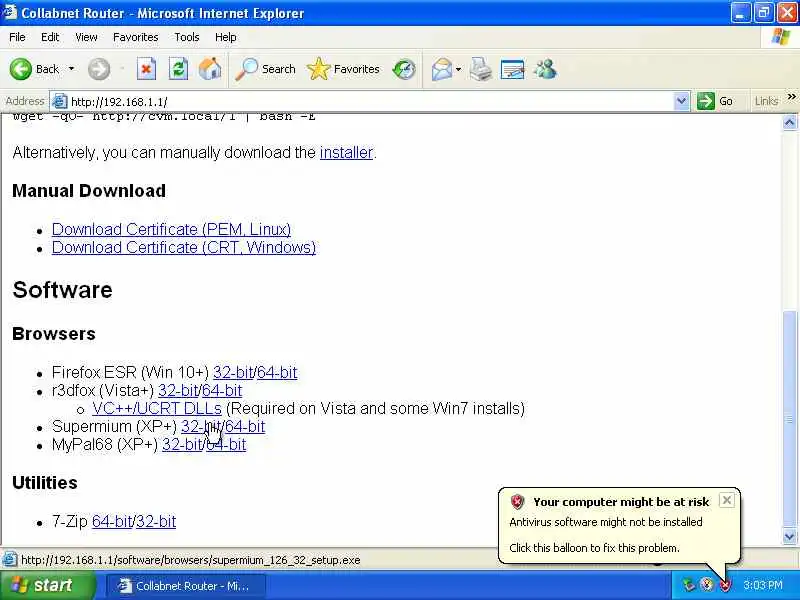Image resolution: width=800 pixels, height=600 pixels.
Task: Download Certificate (CRT, Windows) link
Action: [x=184, y=247]
